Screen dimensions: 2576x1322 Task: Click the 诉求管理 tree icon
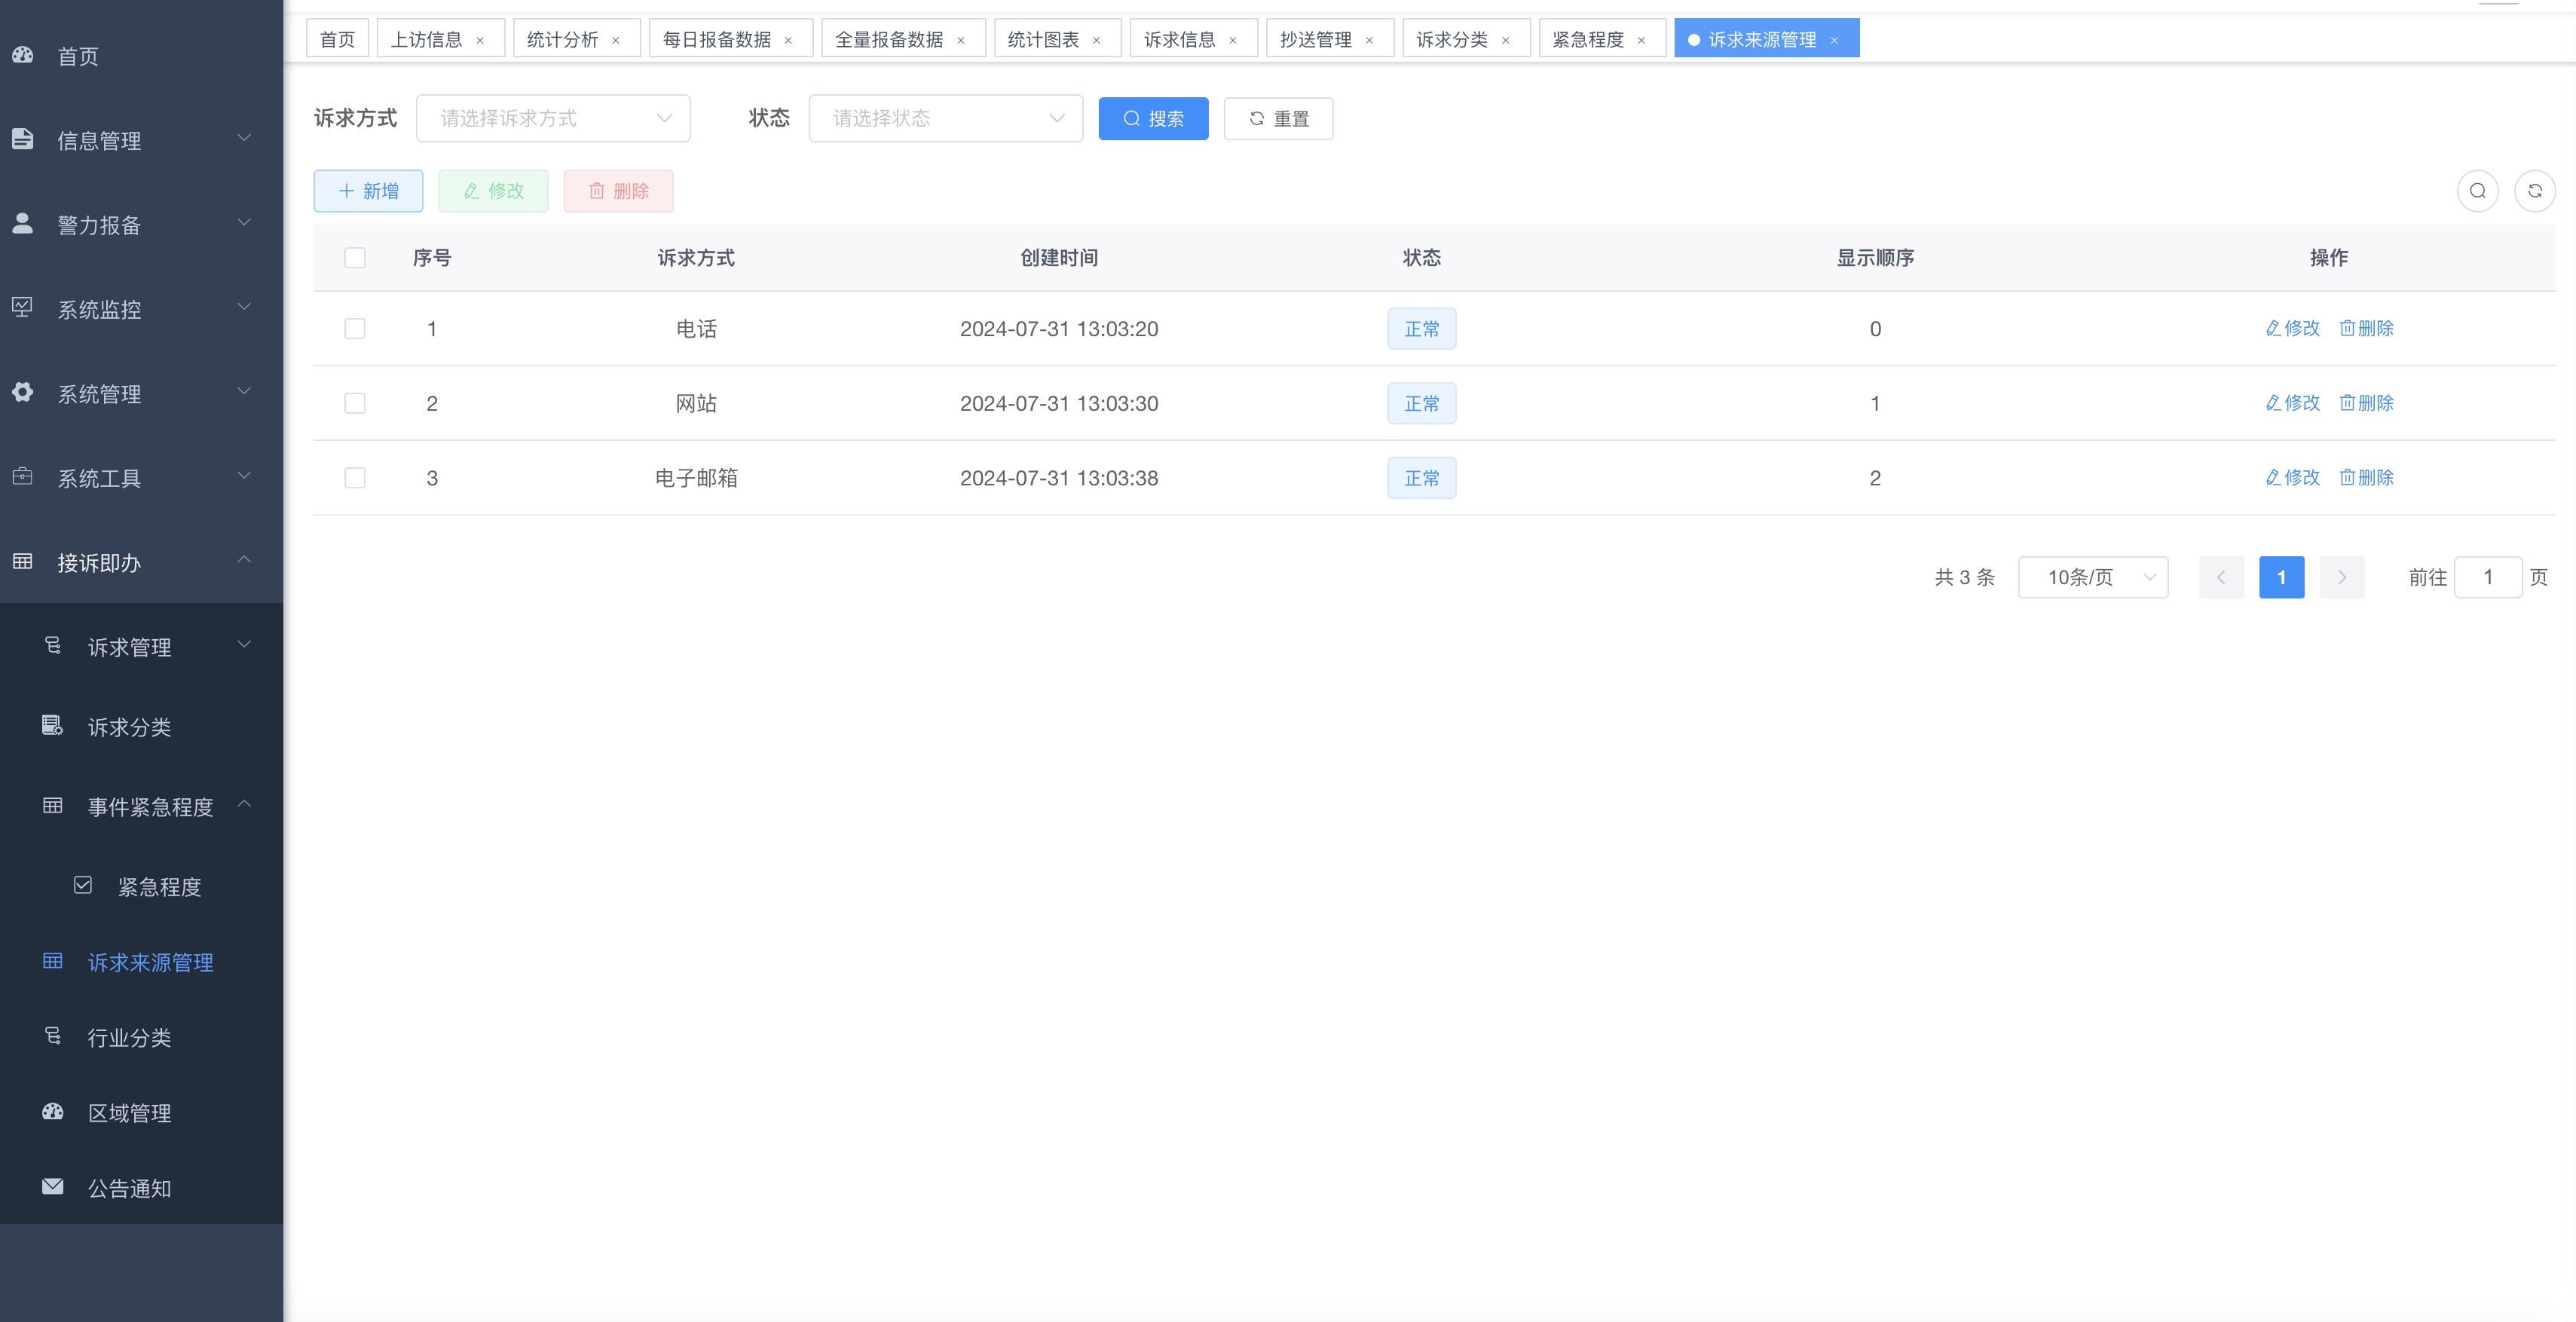(53, 646)
